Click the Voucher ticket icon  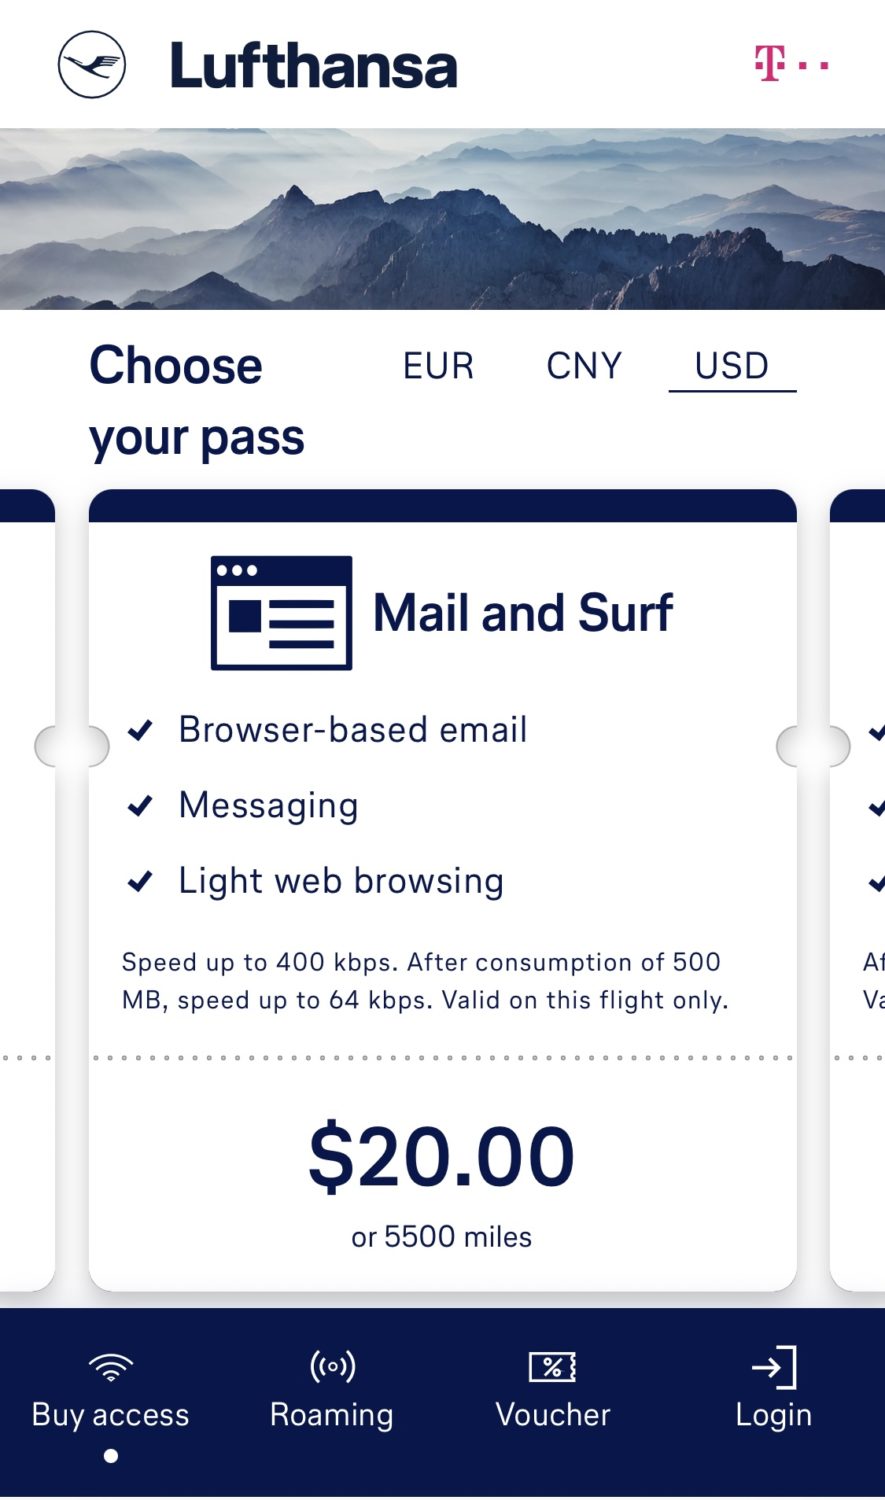click(552, 1364)
